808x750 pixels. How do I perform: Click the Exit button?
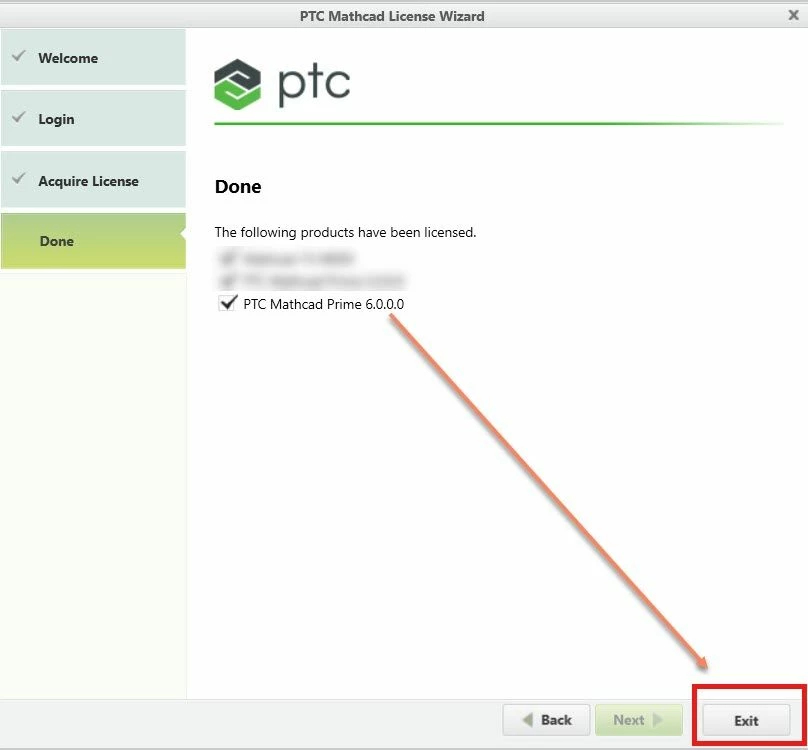[746, 720]
